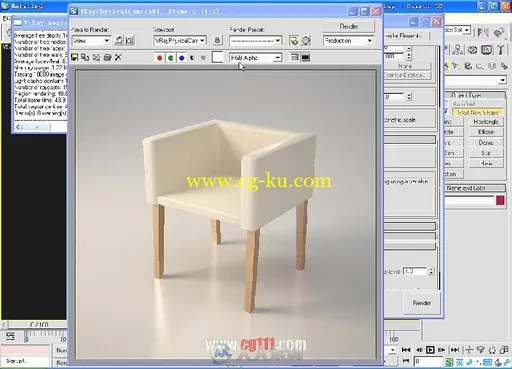Viewport: 512px width, 369px height.
Task: Print the rendered image
Action: pos(107,57)
